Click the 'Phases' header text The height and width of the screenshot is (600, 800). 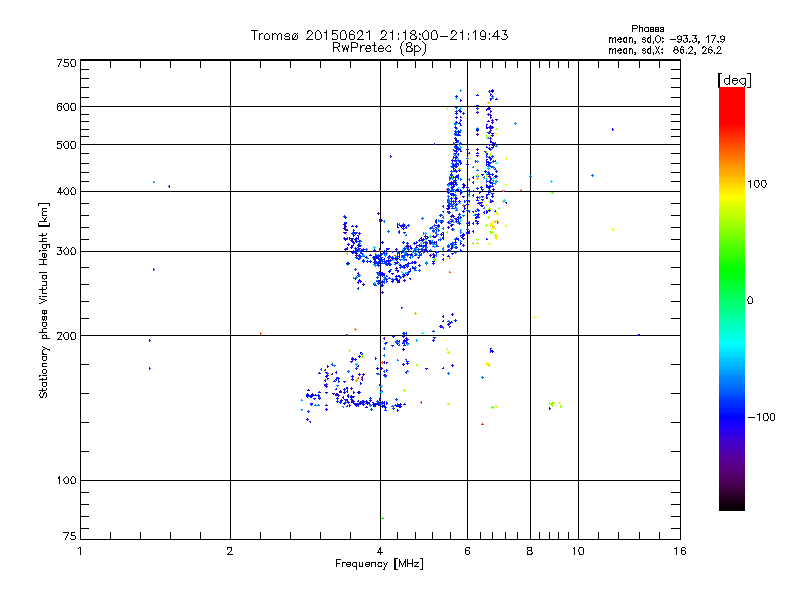tap(647, 29)
